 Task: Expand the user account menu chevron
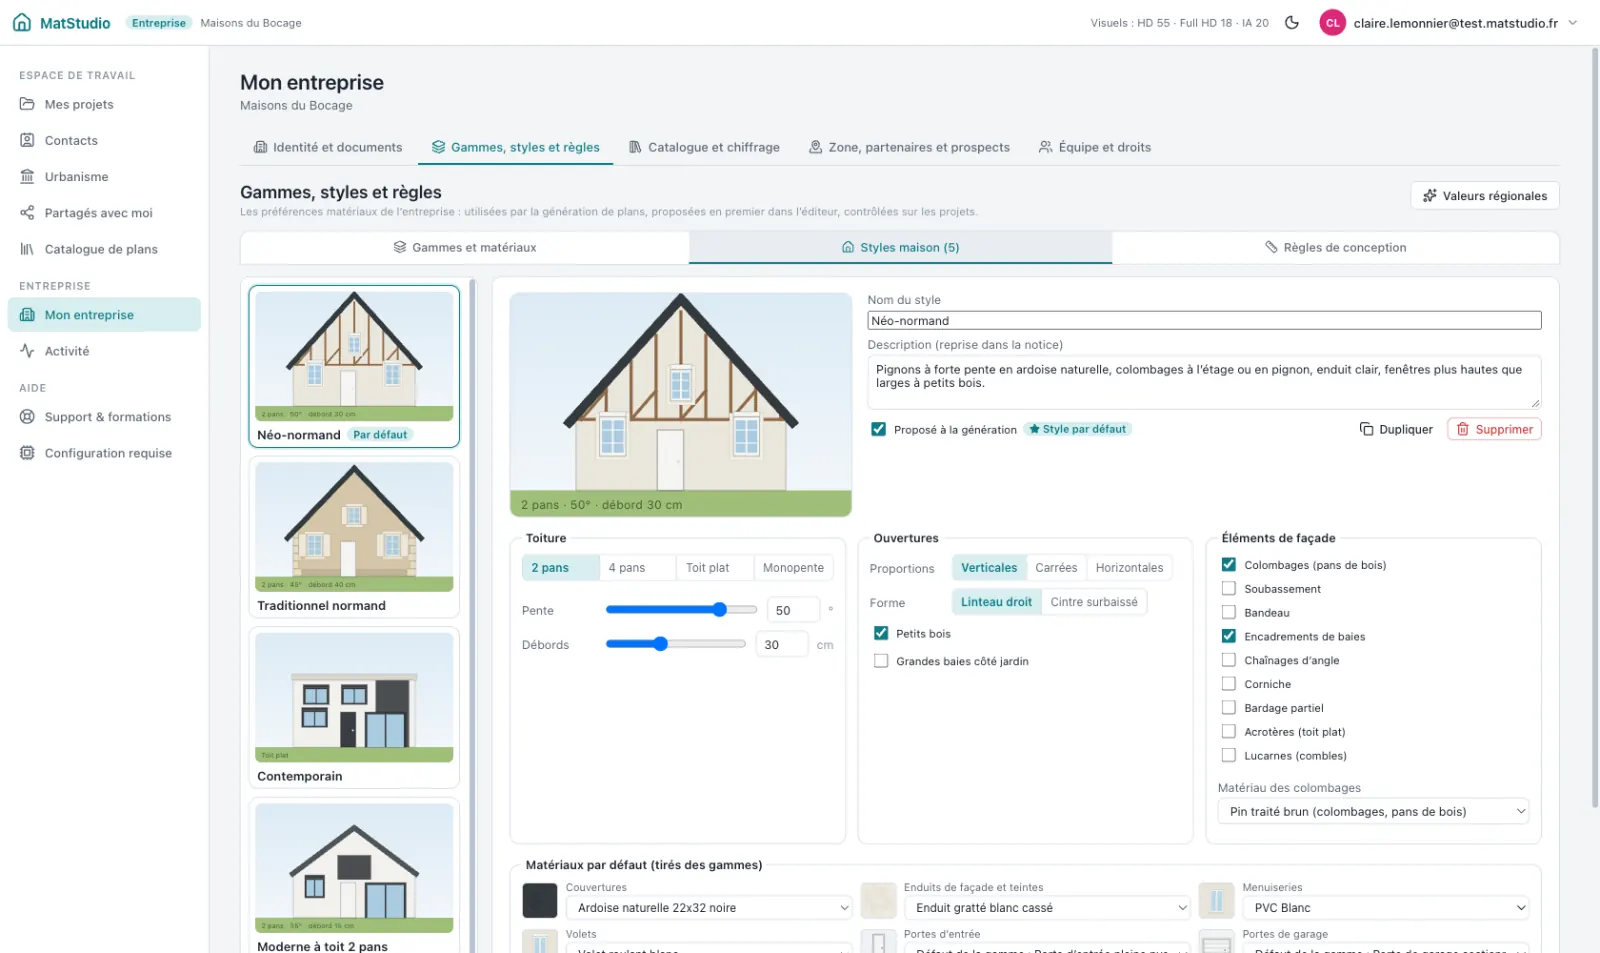[1573, 22]
